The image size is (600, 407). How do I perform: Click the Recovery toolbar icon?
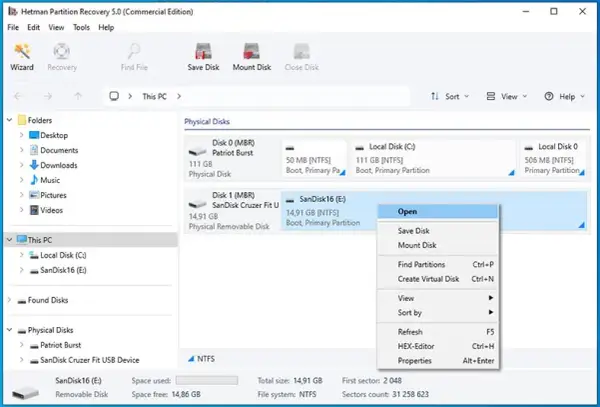pyautogui.click(x=62, y=57)
